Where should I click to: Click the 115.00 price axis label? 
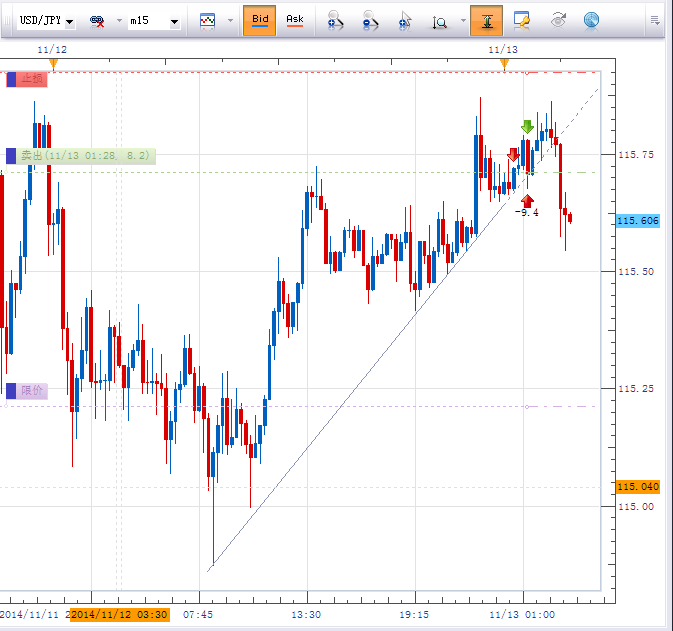pos(636,507)
